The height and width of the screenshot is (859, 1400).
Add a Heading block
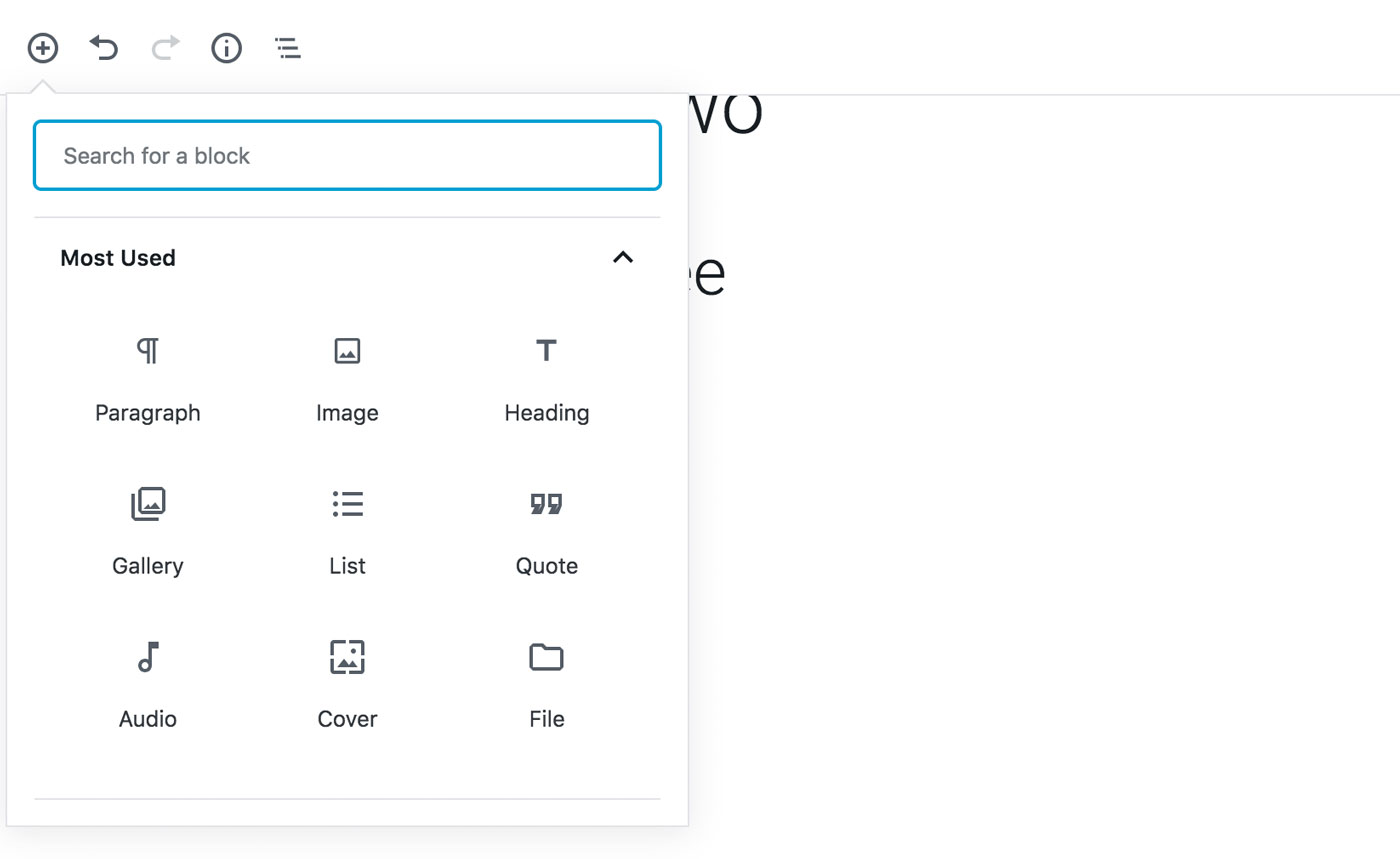[547, 380]
